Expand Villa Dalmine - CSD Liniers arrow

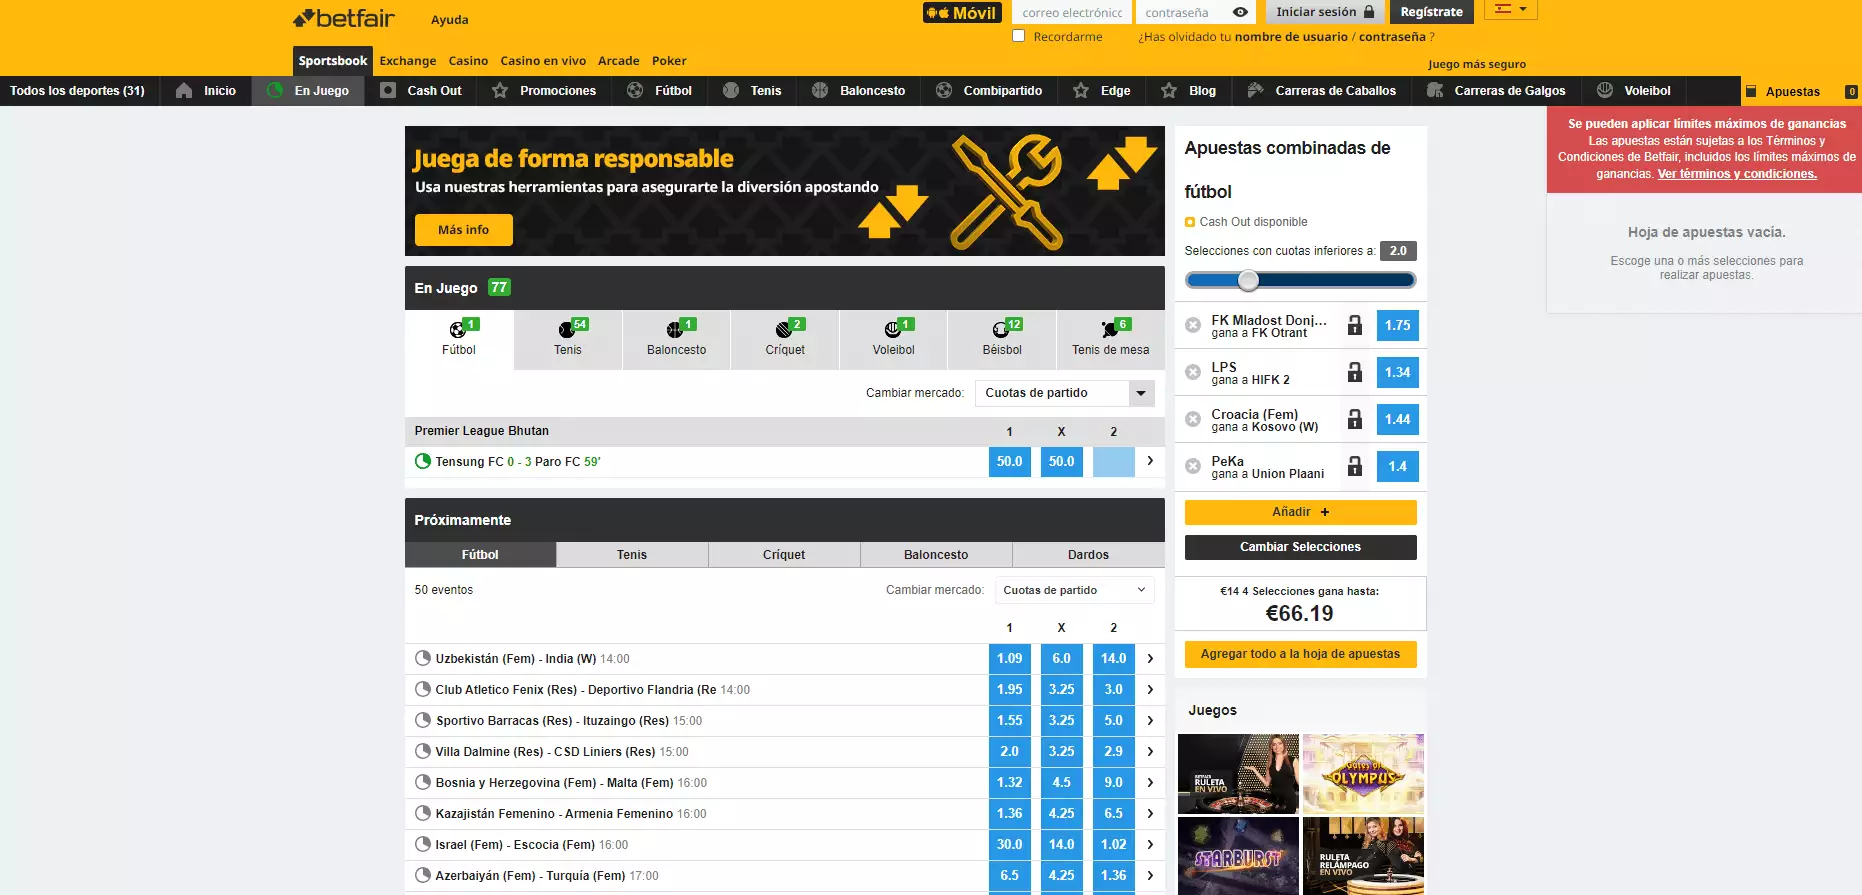[1150, 751]
